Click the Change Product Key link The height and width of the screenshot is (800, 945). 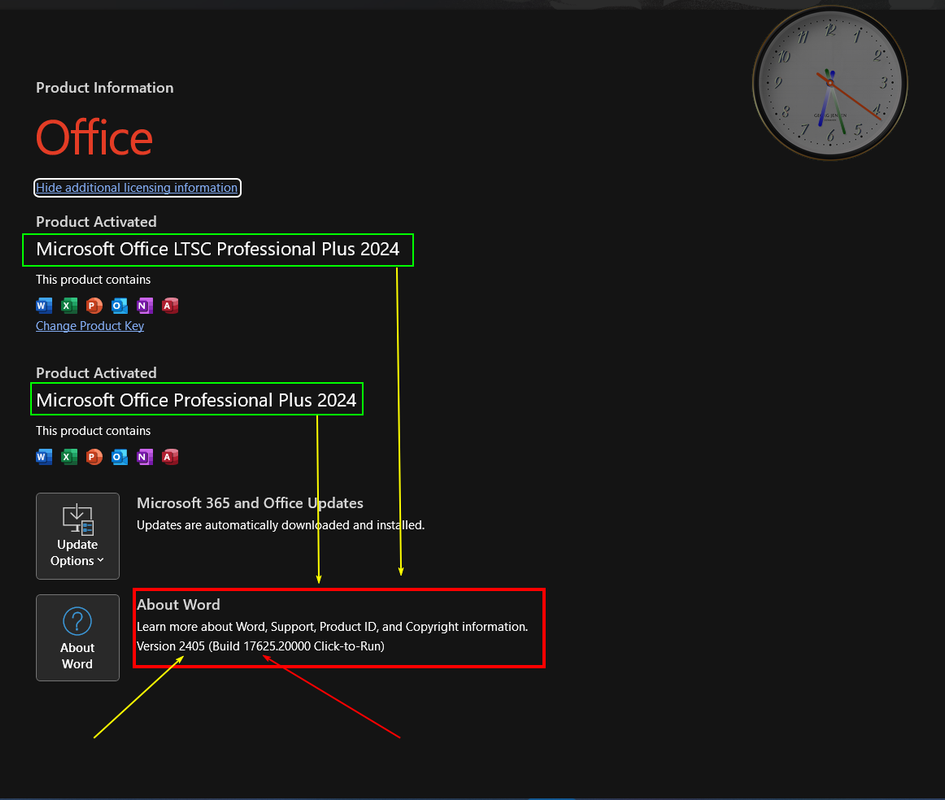[90, 326]
